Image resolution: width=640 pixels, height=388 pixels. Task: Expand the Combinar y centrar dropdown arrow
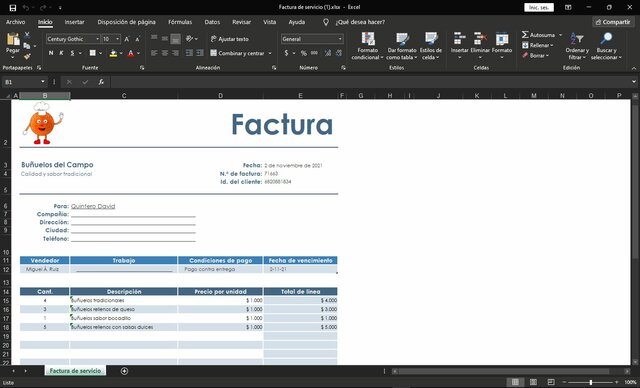click(270, 53)
